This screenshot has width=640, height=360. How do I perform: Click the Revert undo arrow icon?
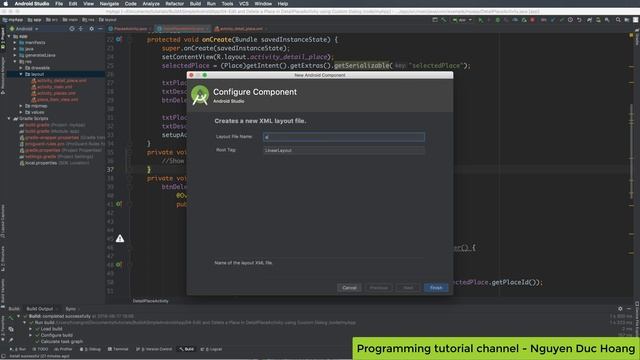tap(579, 20)
